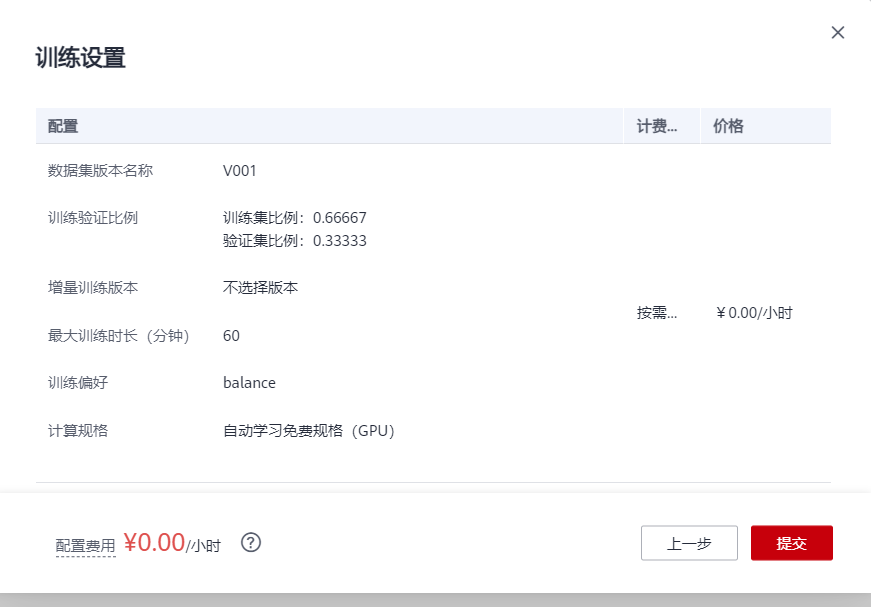This screenshot has width=871, height=607.
Task: Click the 配置费用 dotted-underline label
Action: coord(86,545)
